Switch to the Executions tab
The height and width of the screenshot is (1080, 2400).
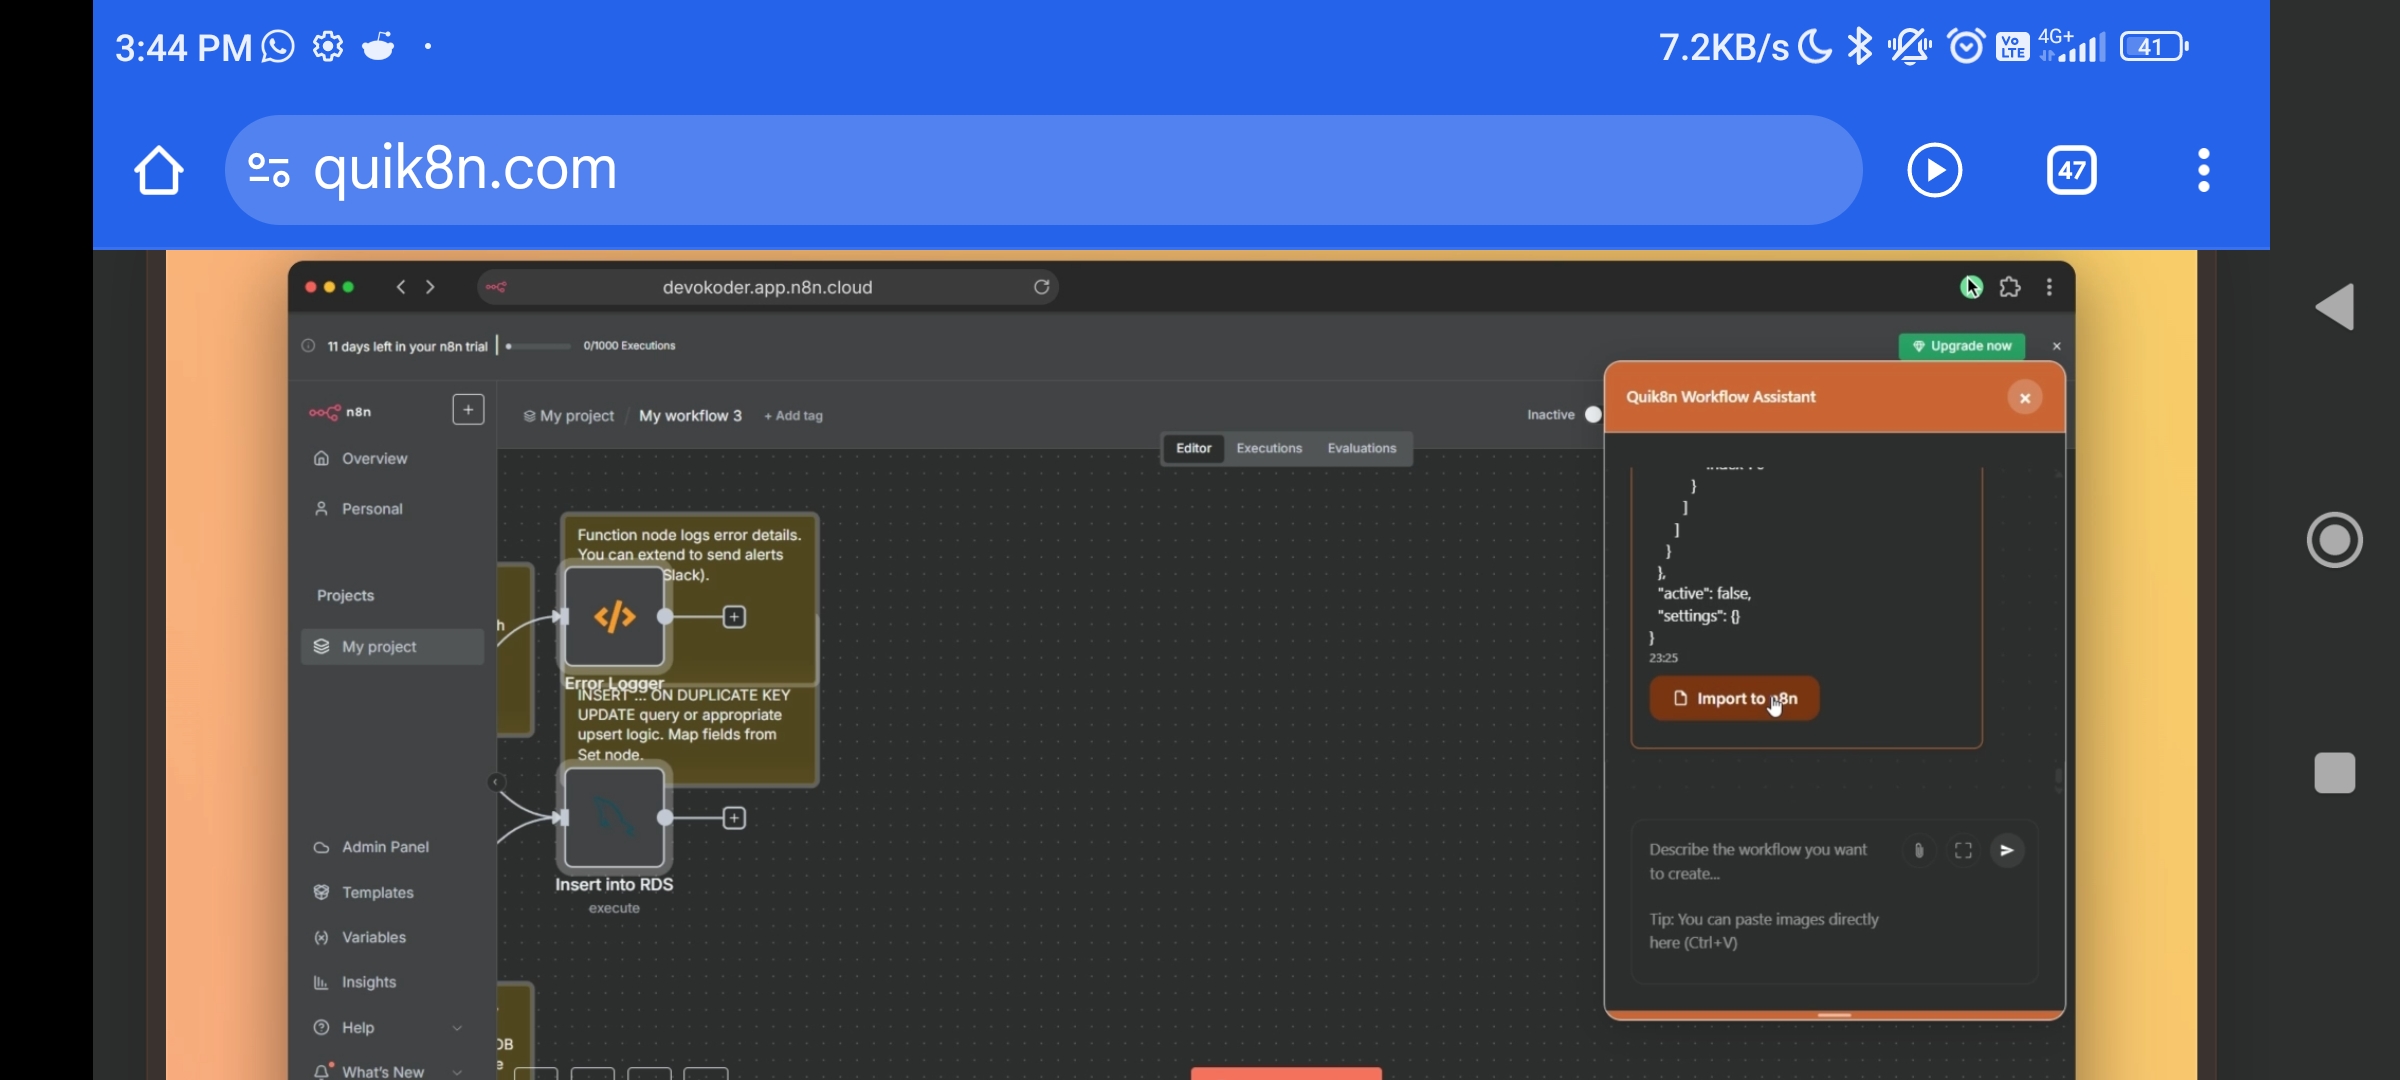(1269, 448)
